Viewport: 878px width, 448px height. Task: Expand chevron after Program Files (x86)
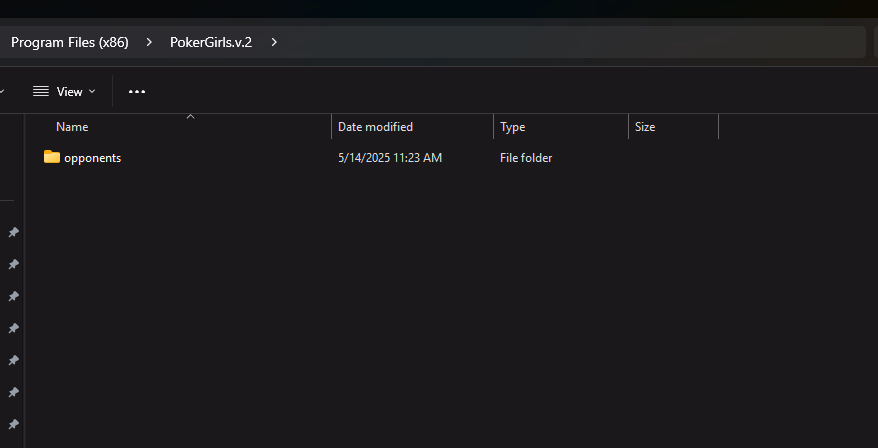[x=149, y=42]
